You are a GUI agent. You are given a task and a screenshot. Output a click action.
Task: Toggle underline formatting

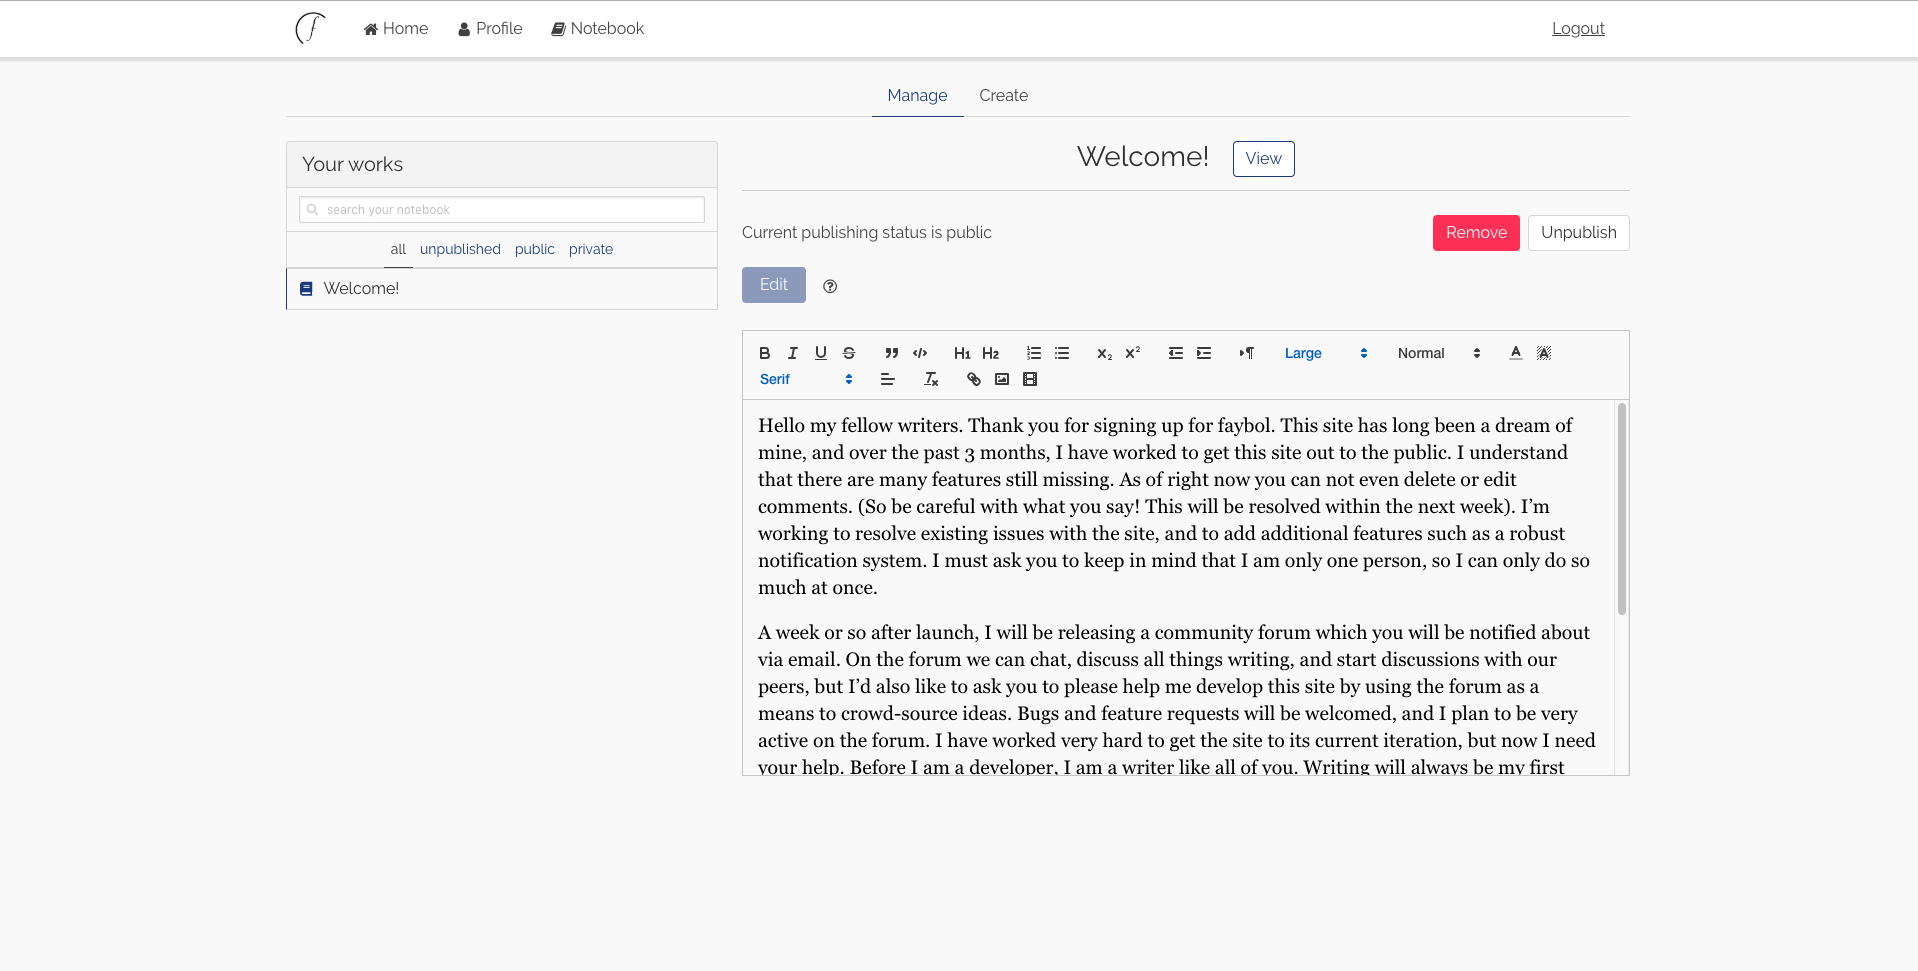coord(820,353)
